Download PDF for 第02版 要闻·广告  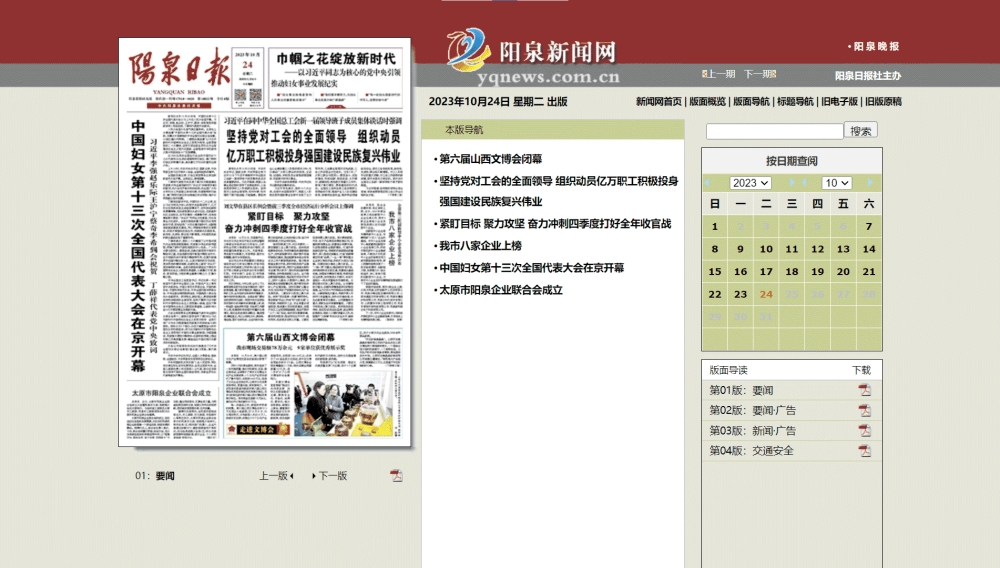point(864,411)
